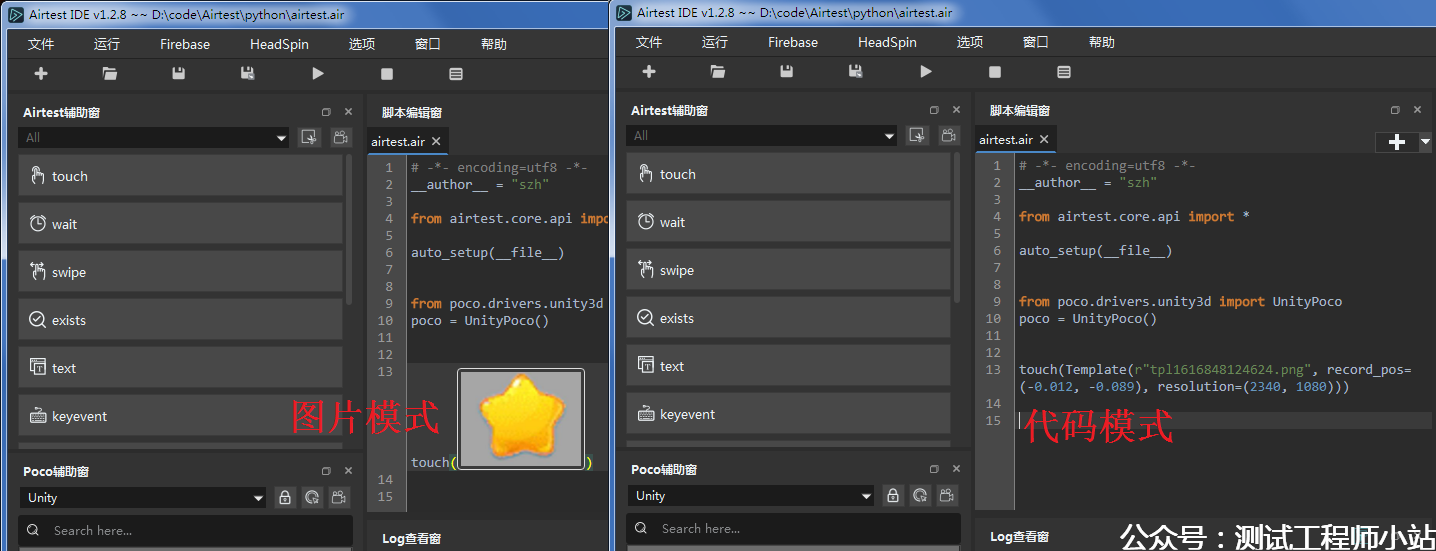
Task: Click Poco record camera icon in right window
Action: tap(949, 495)
